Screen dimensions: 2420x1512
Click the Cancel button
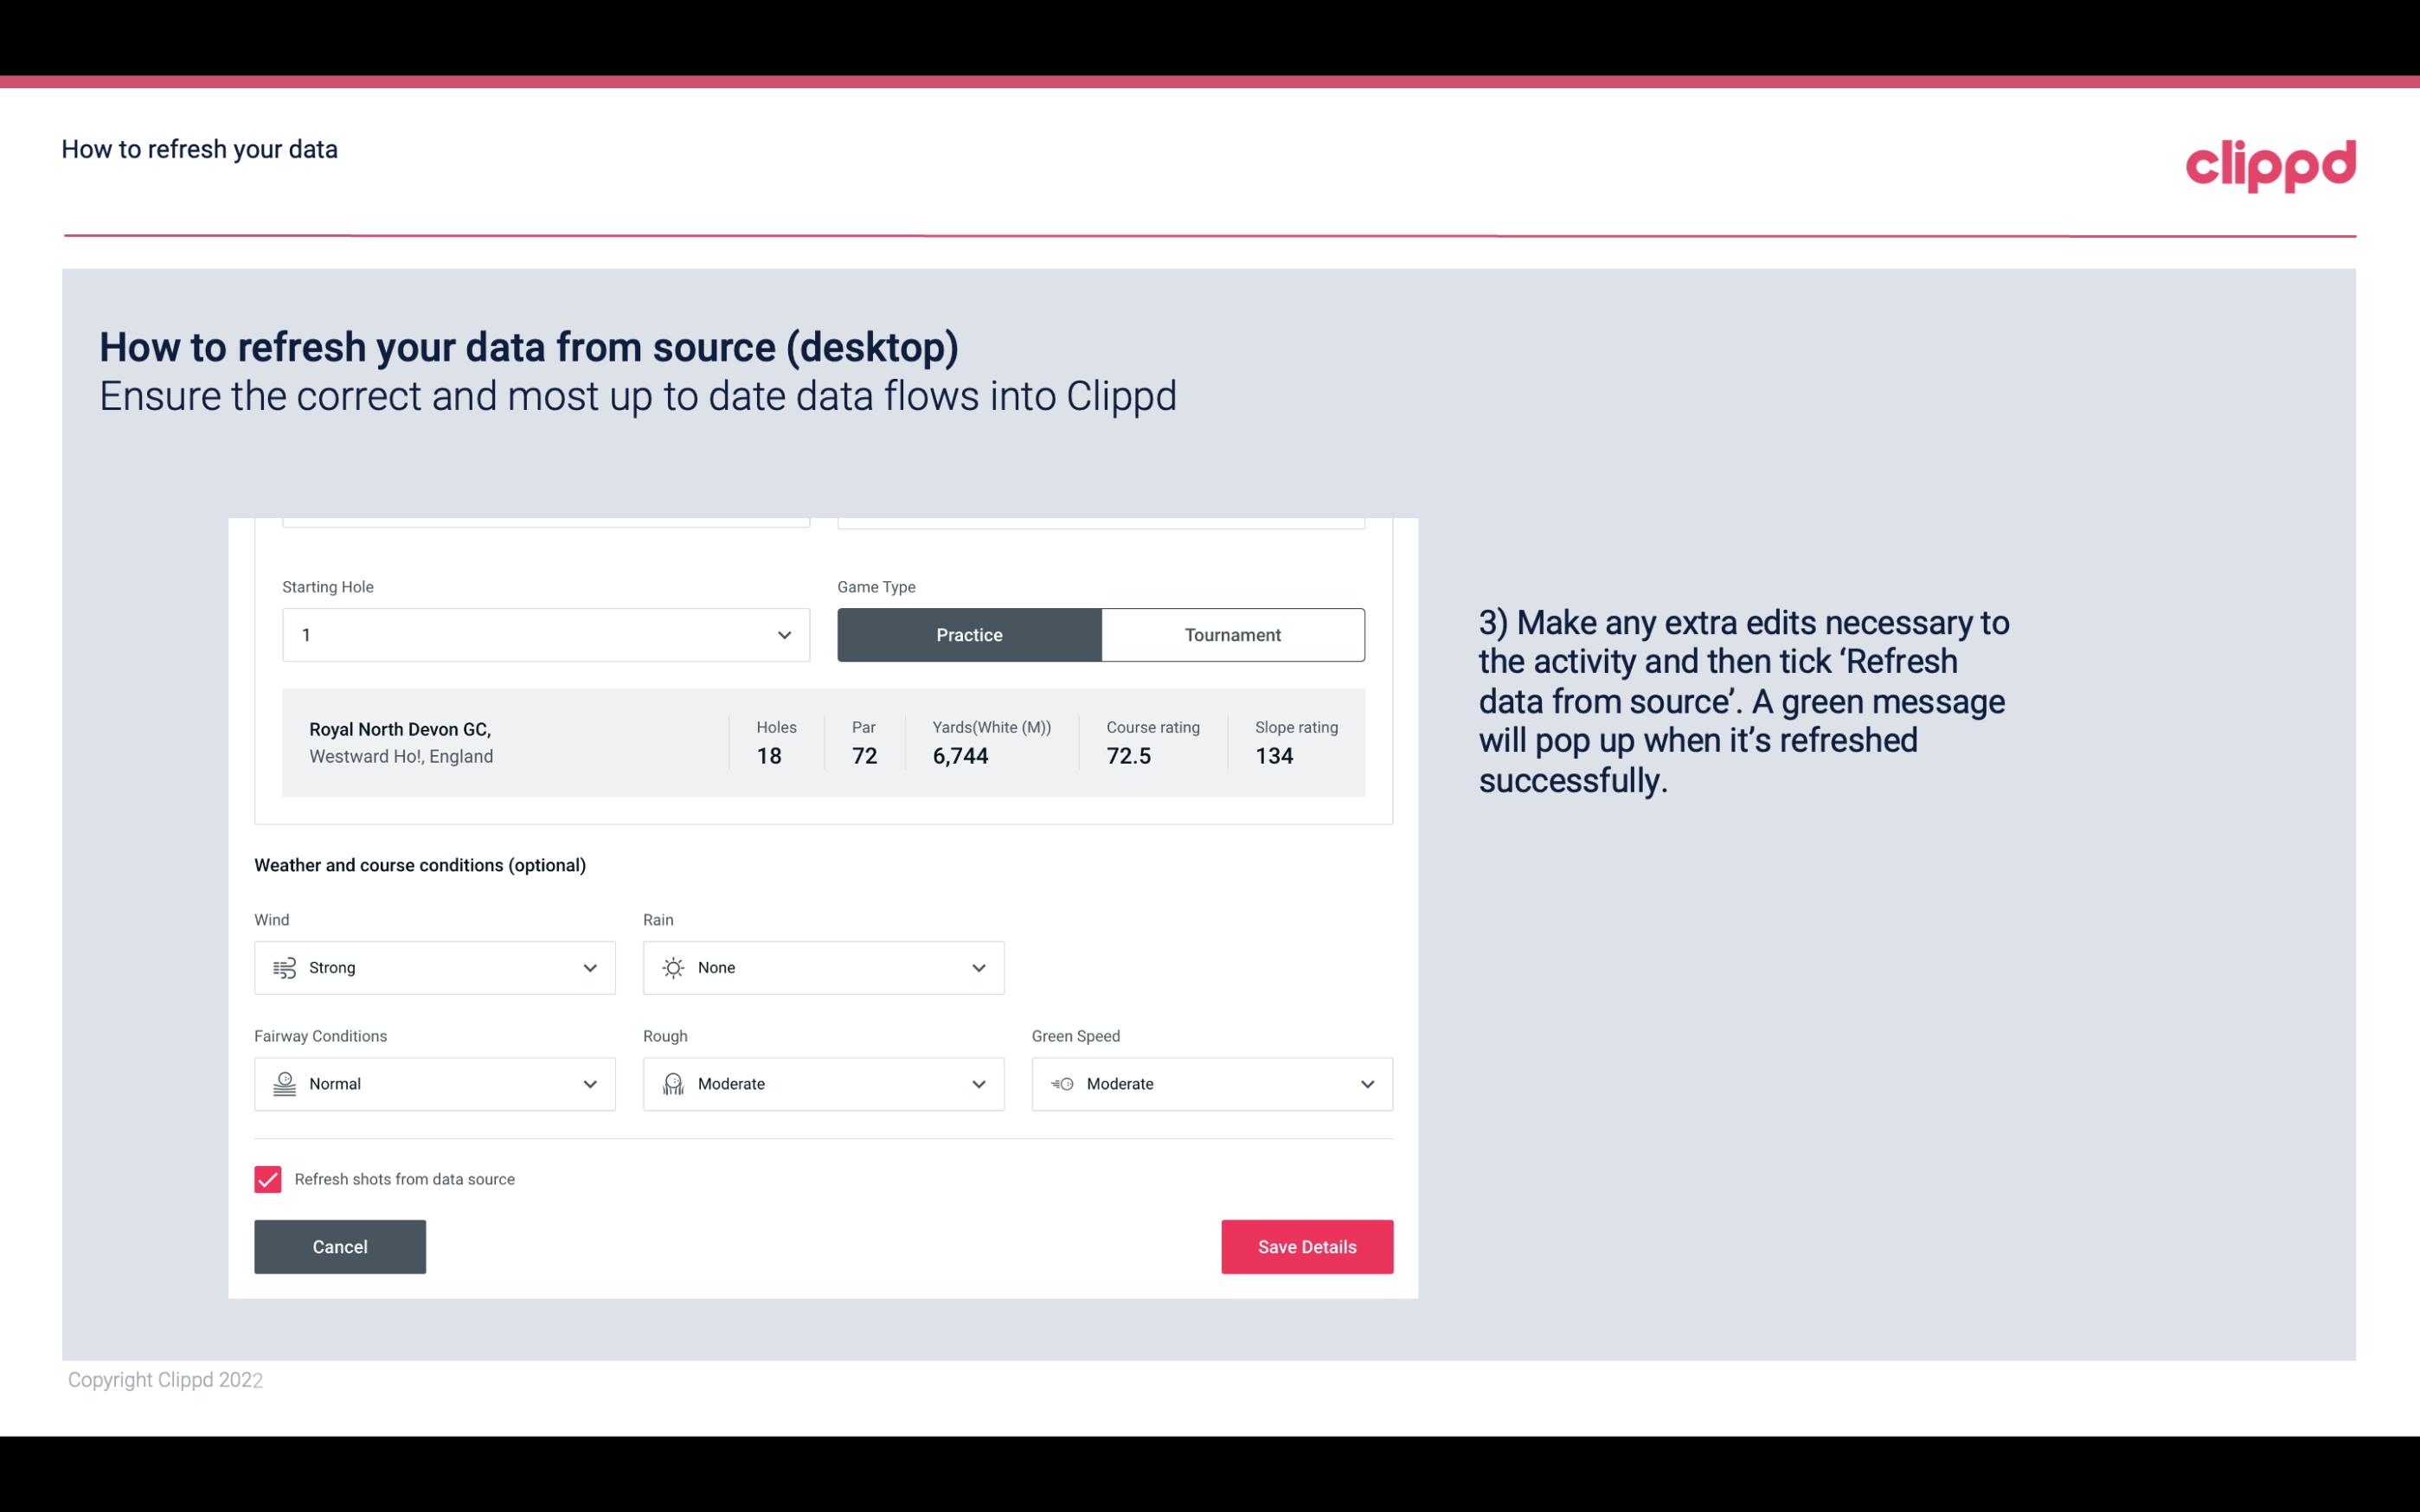(x=340, y=1246)
